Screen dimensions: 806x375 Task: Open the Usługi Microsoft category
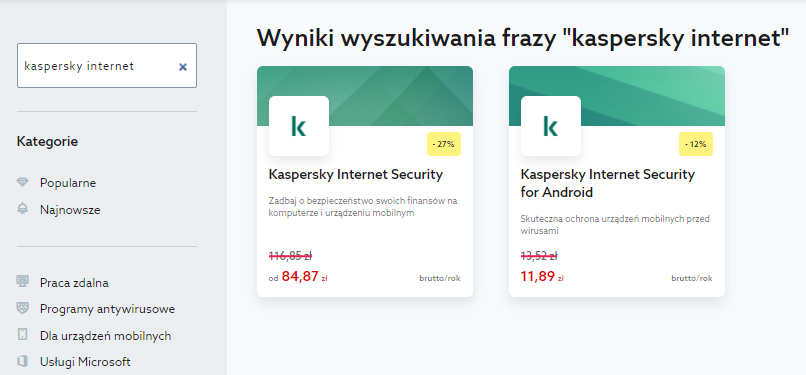point(85,362)
